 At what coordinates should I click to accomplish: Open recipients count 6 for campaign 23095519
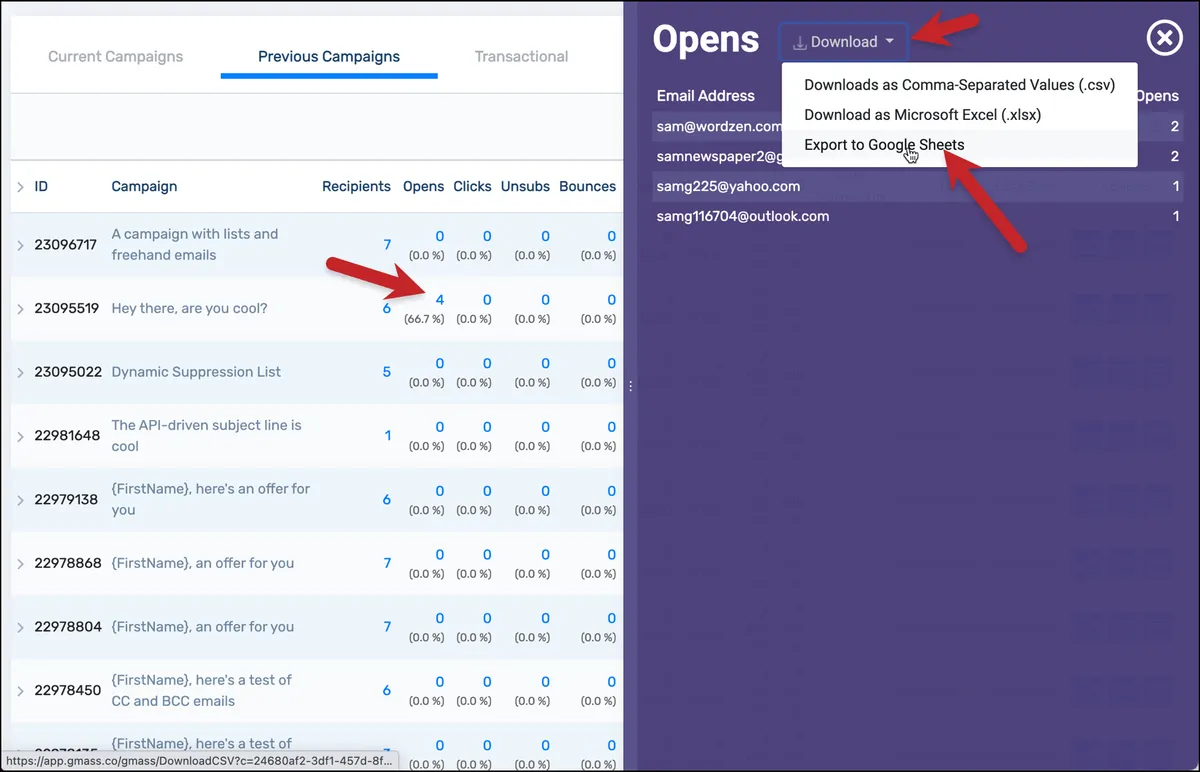point(387,309)
